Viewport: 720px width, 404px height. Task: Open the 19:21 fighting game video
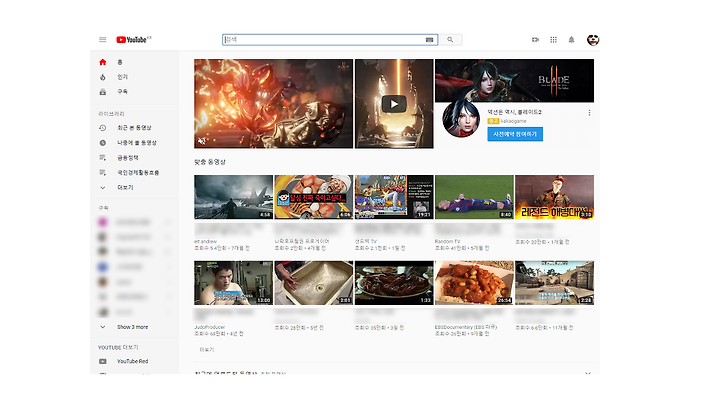[x=394, y=197]
